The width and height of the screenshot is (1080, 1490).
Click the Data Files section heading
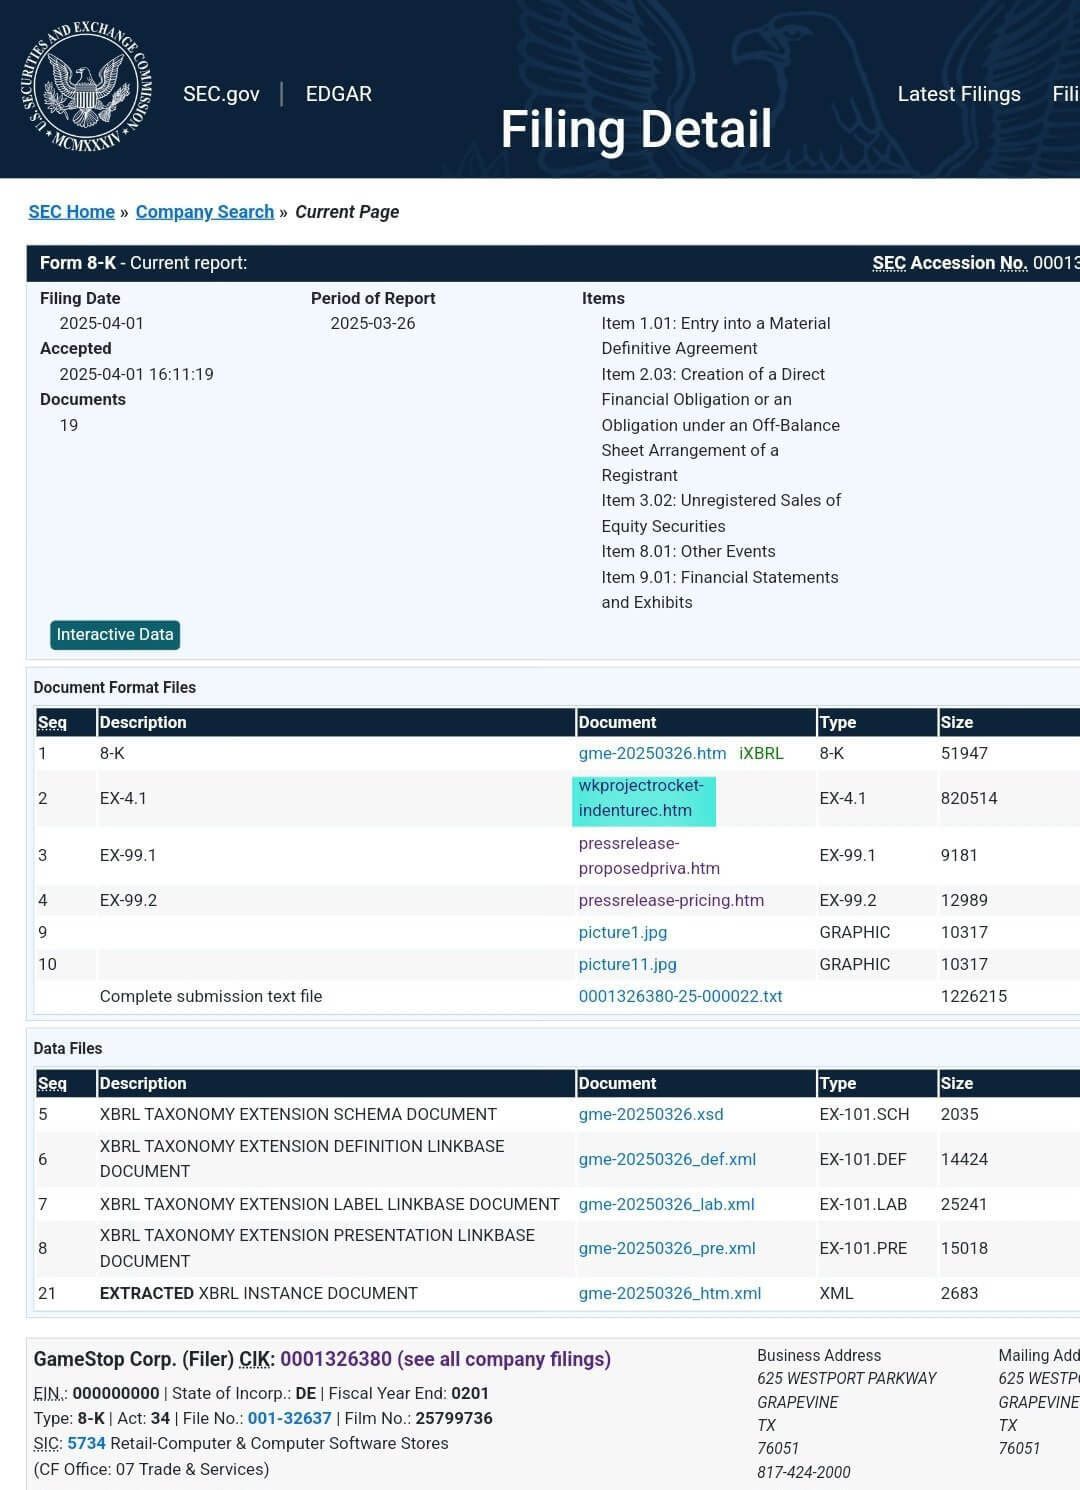point(68,1049)
